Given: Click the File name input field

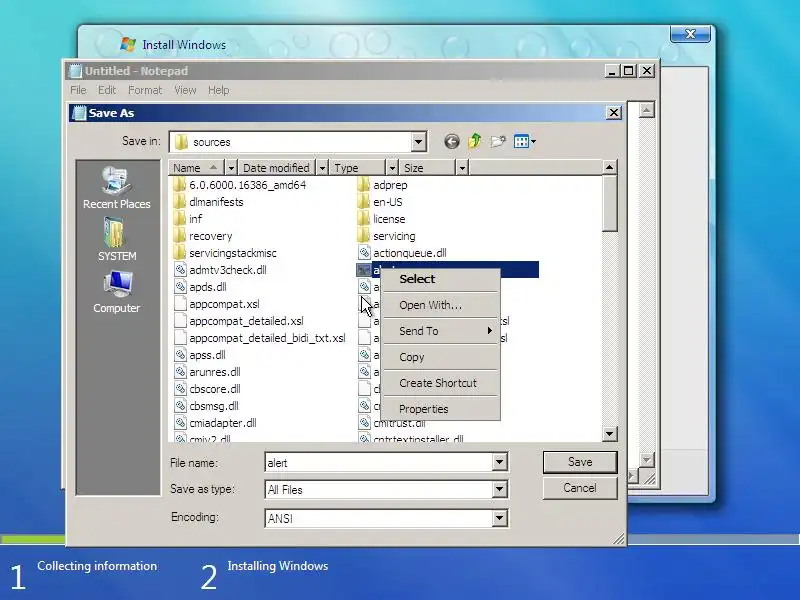Looking at the screenshot, I should tap(379, 462).
